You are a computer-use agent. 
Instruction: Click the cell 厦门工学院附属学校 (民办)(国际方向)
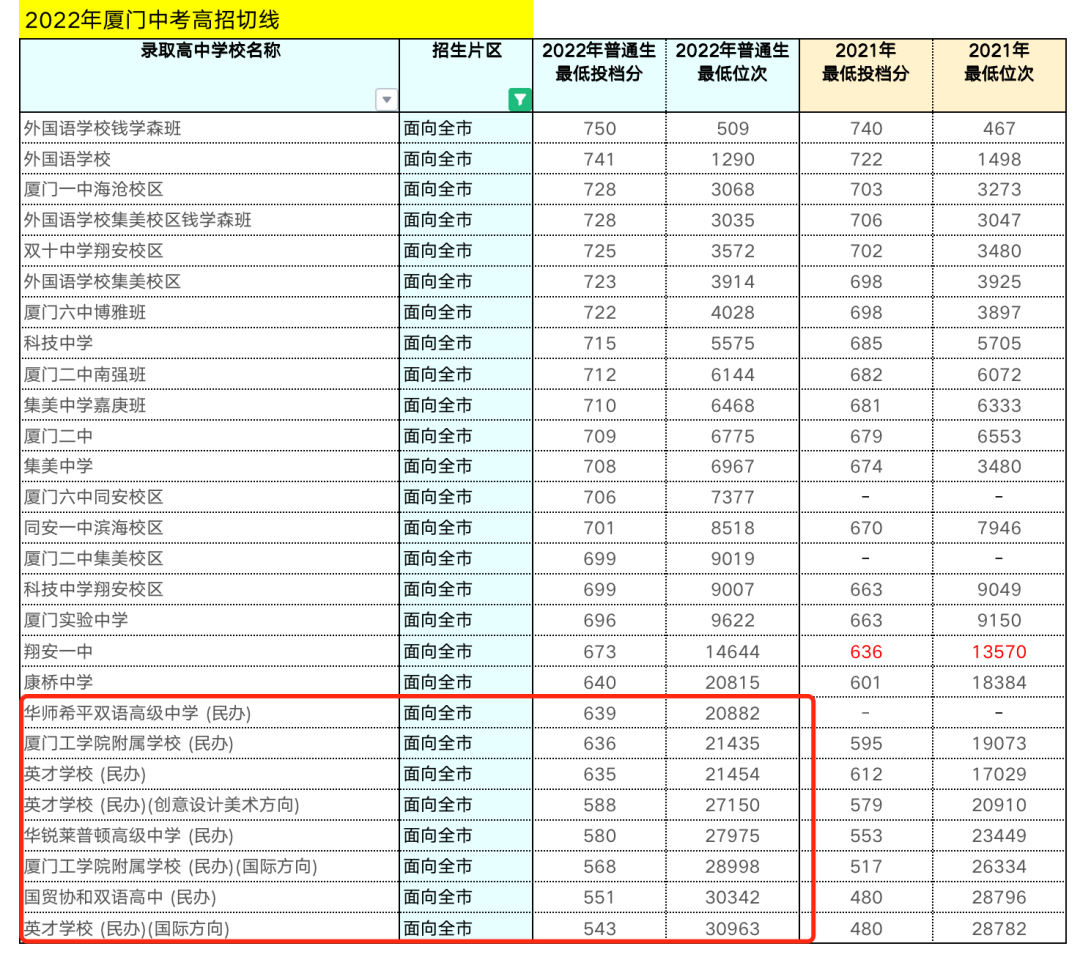tap(210, 866)
